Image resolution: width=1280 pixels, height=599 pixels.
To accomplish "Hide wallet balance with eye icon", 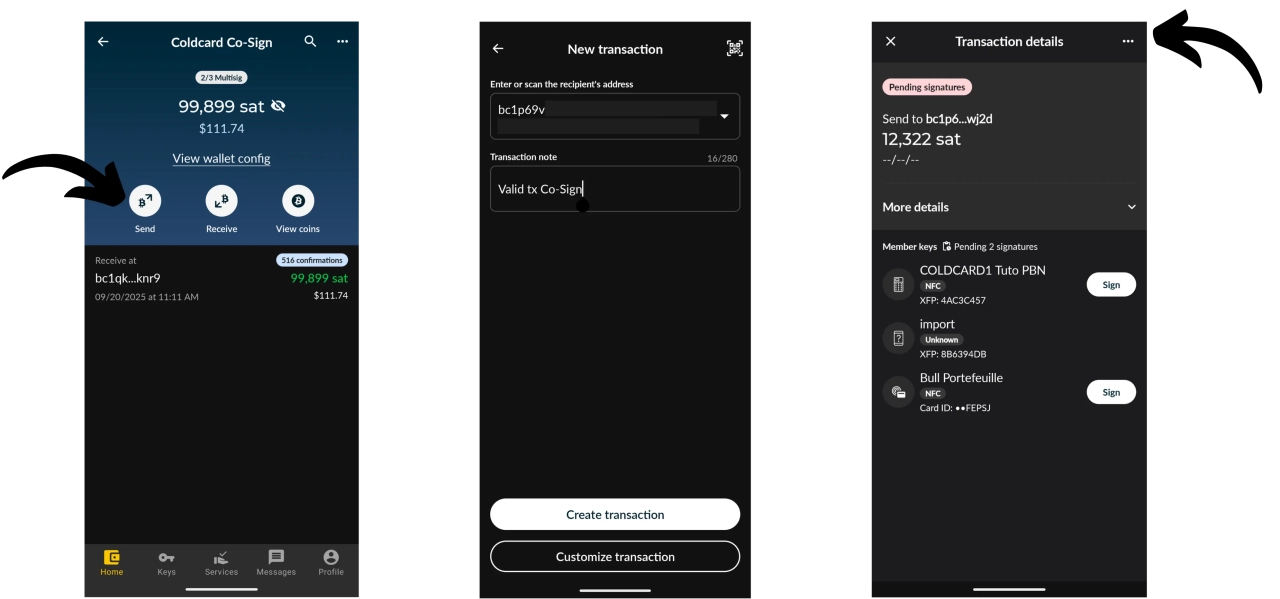I will click(x=278, y=106).
